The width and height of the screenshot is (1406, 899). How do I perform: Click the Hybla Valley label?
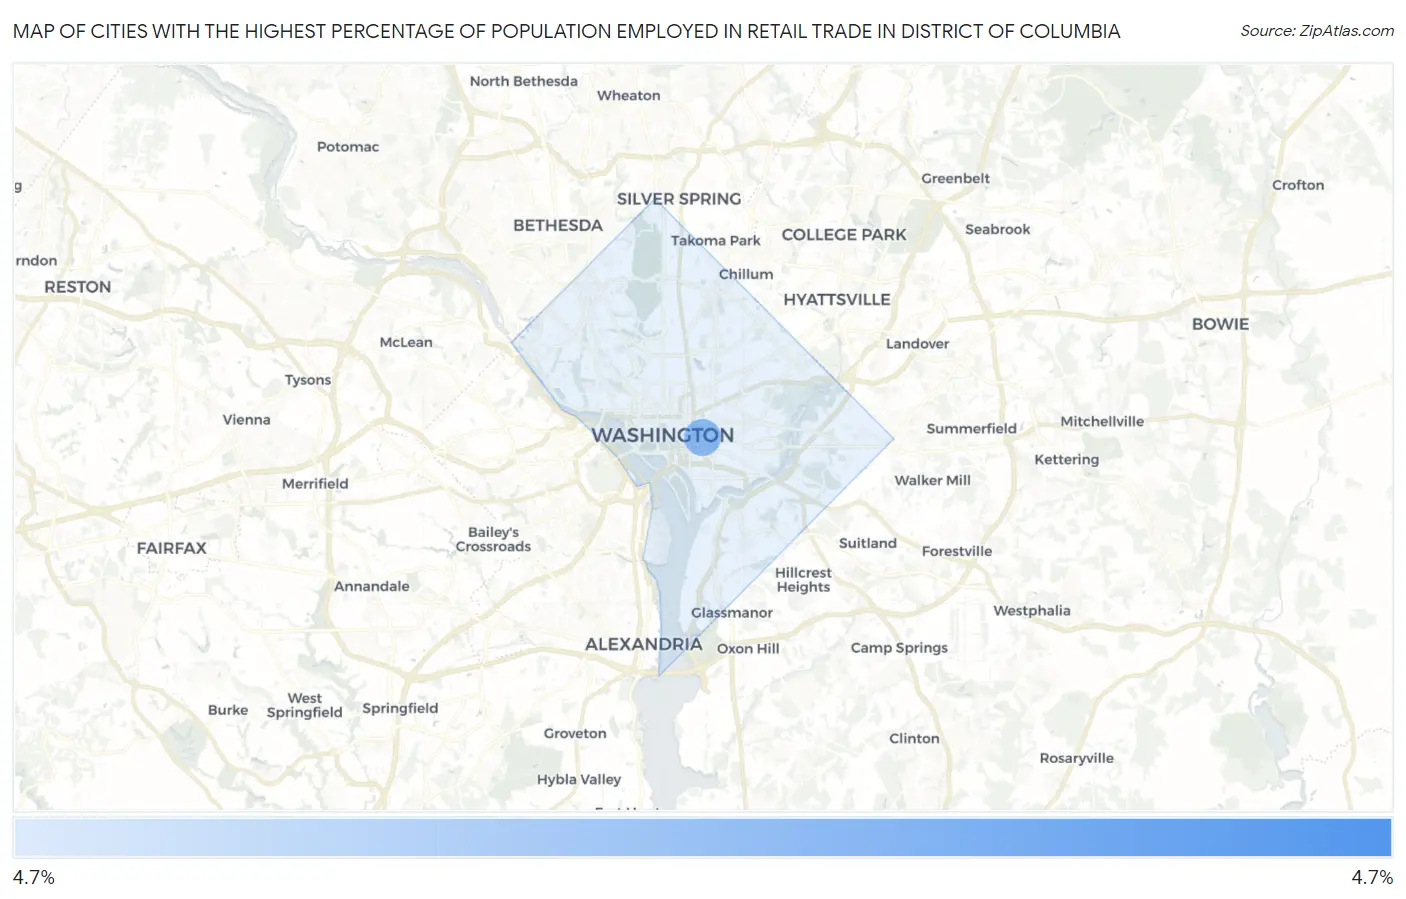[x=579, y=780]
